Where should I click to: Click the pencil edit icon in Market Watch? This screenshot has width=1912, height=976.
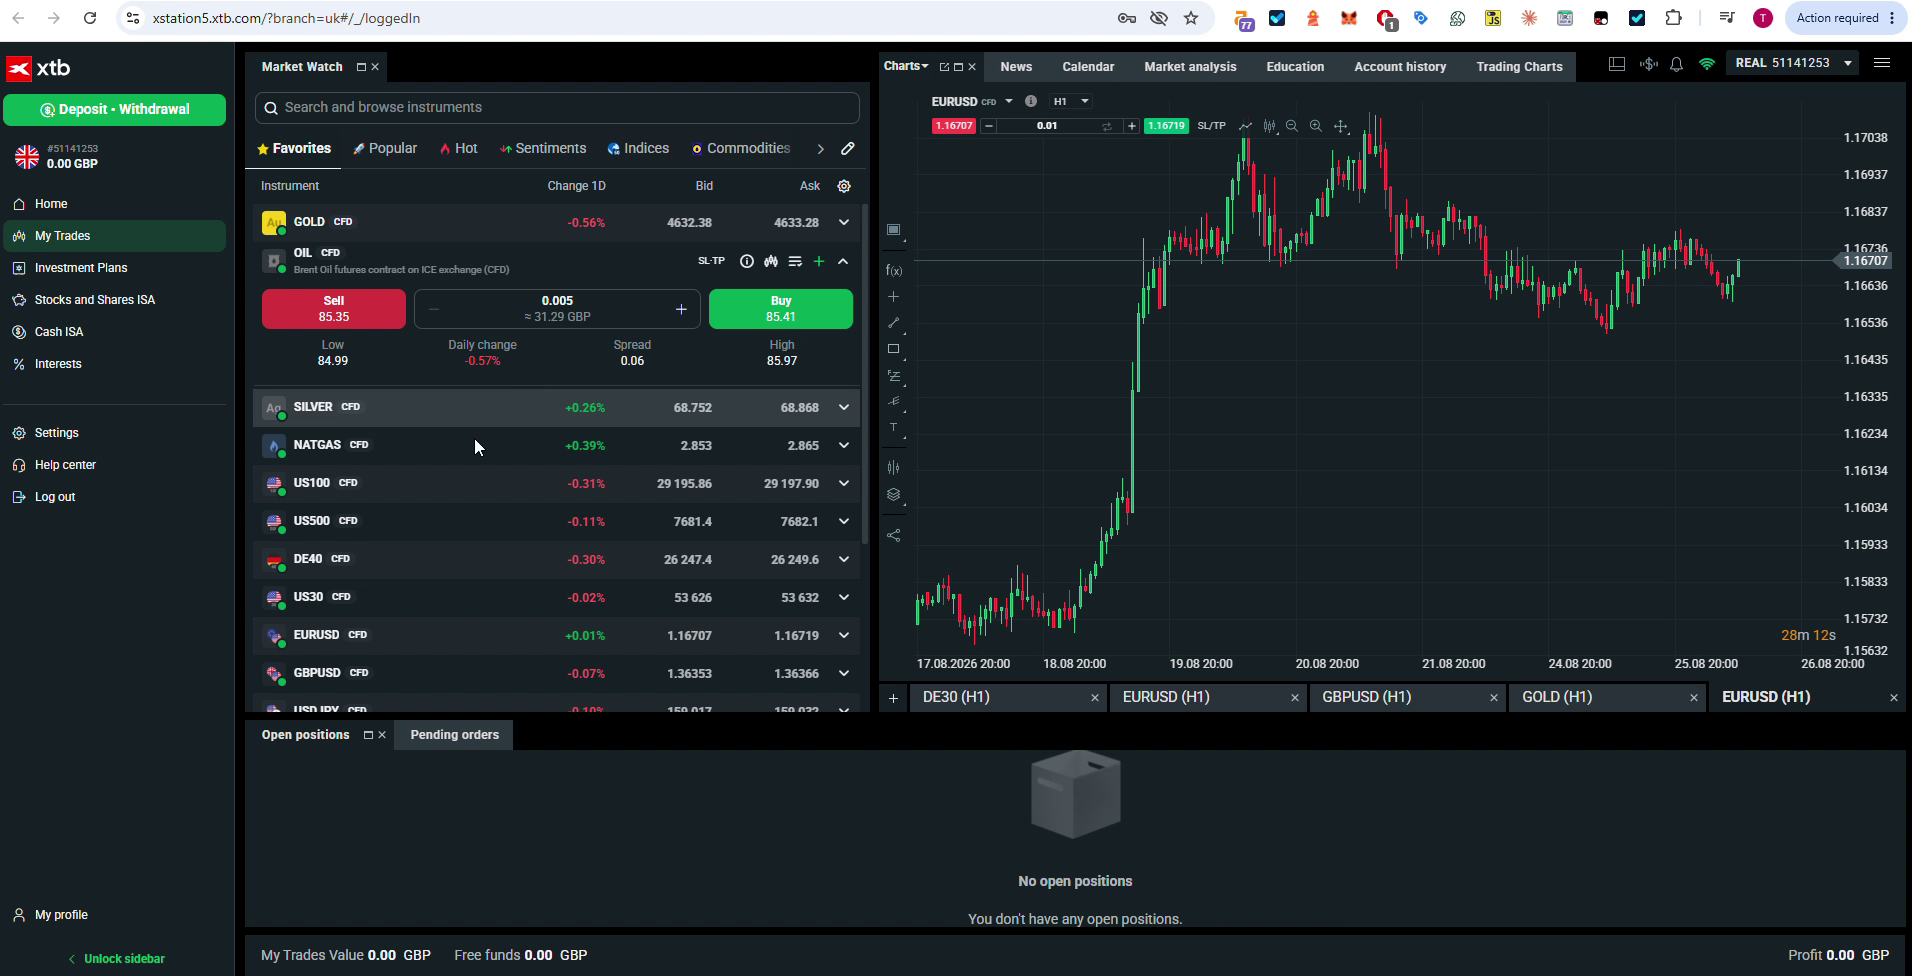pyautogui.click(x=848, y=149)
